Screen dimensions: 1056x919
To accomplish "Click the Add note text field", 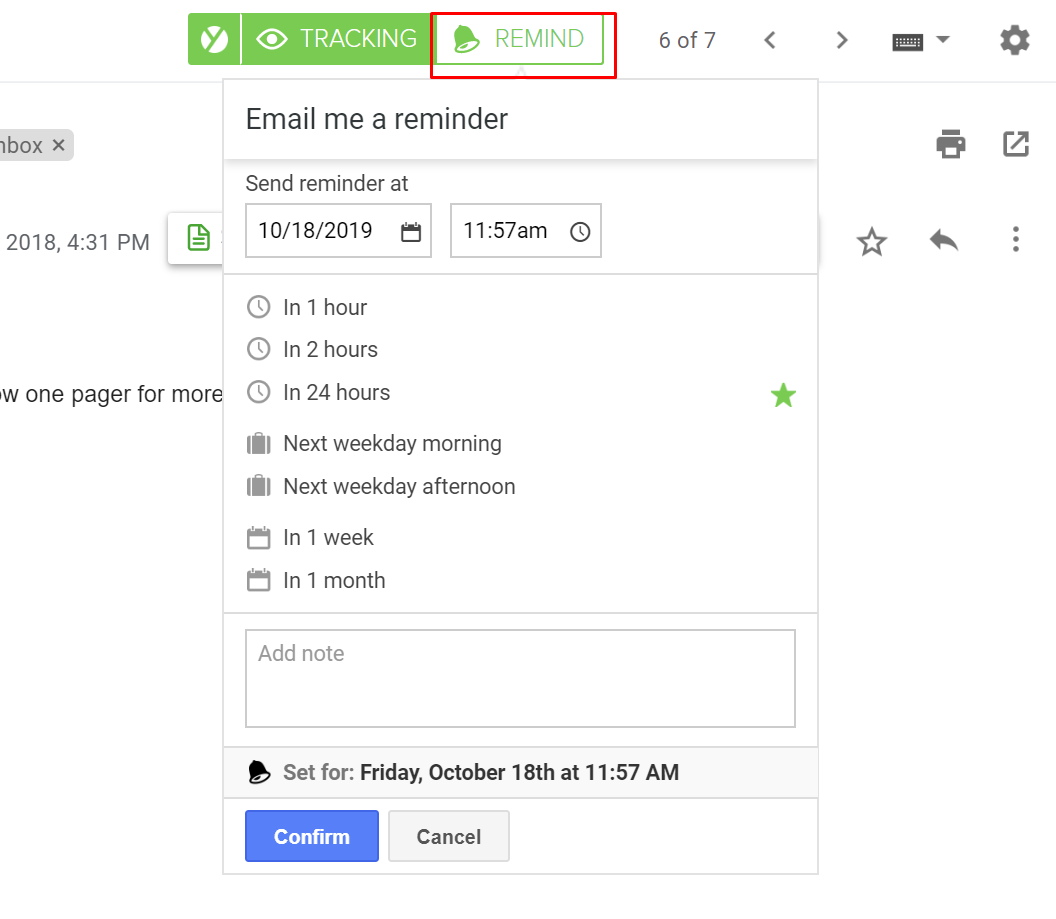I will coord(520,677).
